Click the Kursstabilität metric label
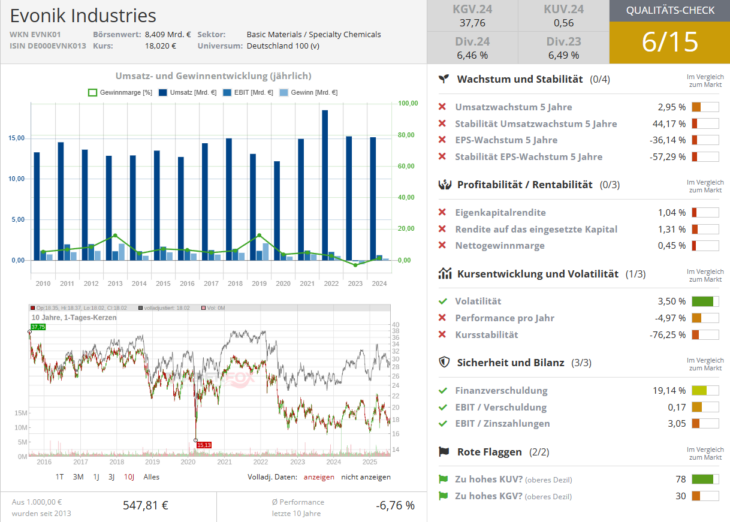 pyautogui.click(x=487, y=334)
